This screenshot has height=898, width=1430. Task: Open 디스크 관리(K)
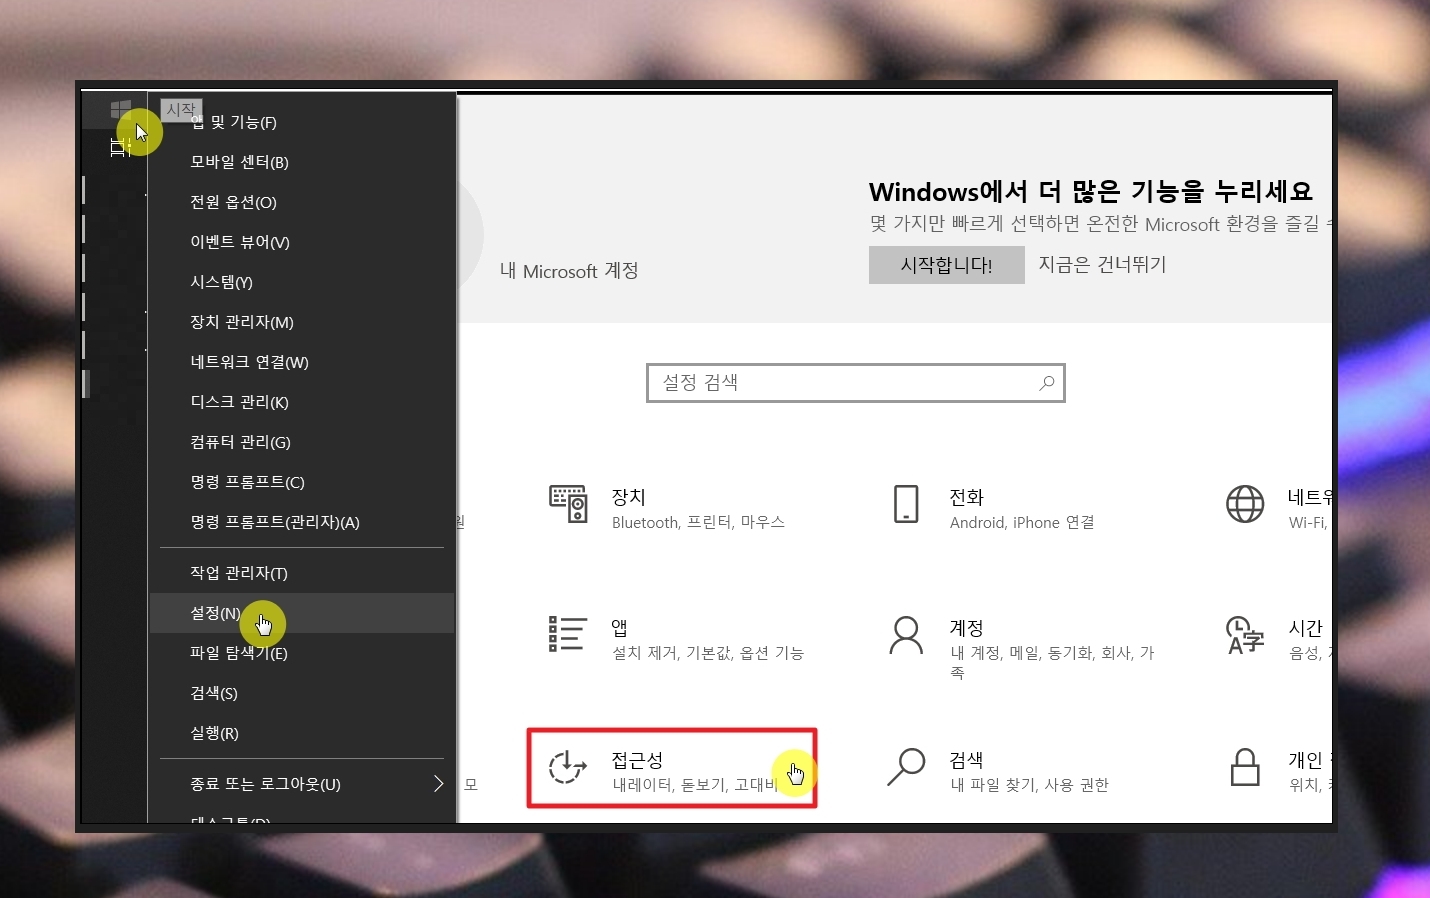pyautogui.click(x=239, y=402)
